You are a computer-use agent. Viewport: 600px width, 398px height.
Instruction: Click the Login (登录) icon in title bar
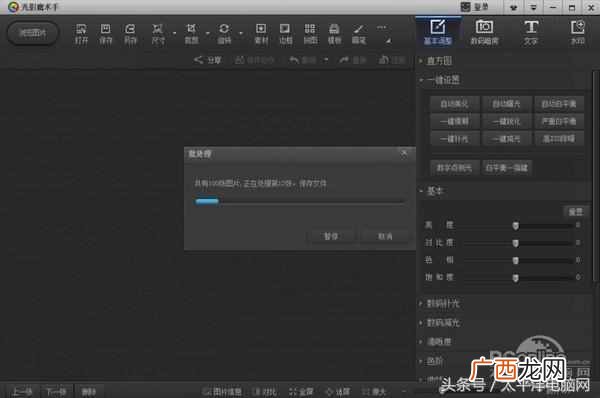465,7
